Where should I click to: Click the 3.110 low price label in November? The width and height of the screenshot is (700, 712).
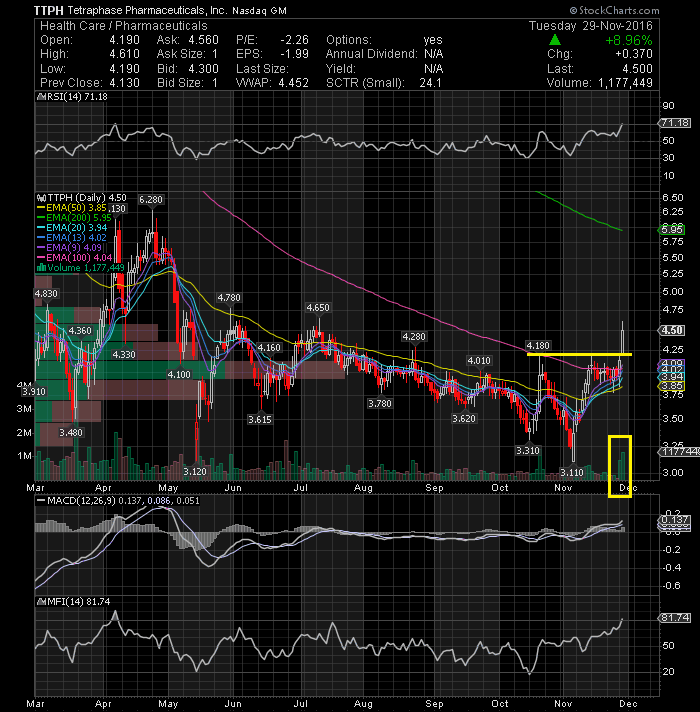click(x=572, y=473)
